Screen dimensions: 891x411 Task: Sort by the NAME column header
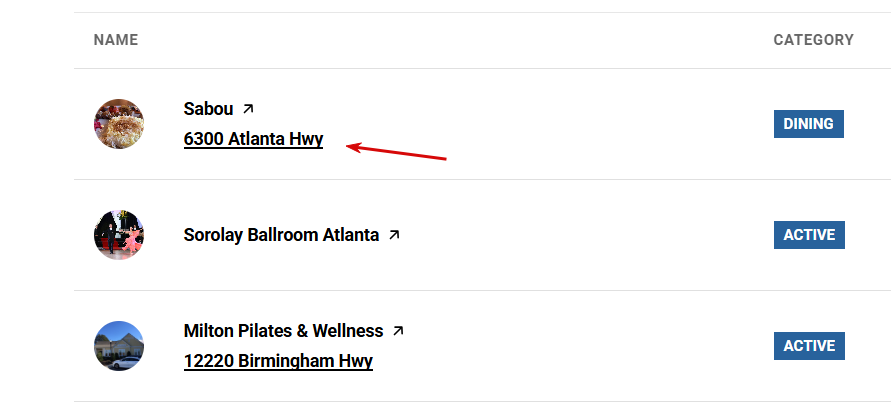click(116, 40)
